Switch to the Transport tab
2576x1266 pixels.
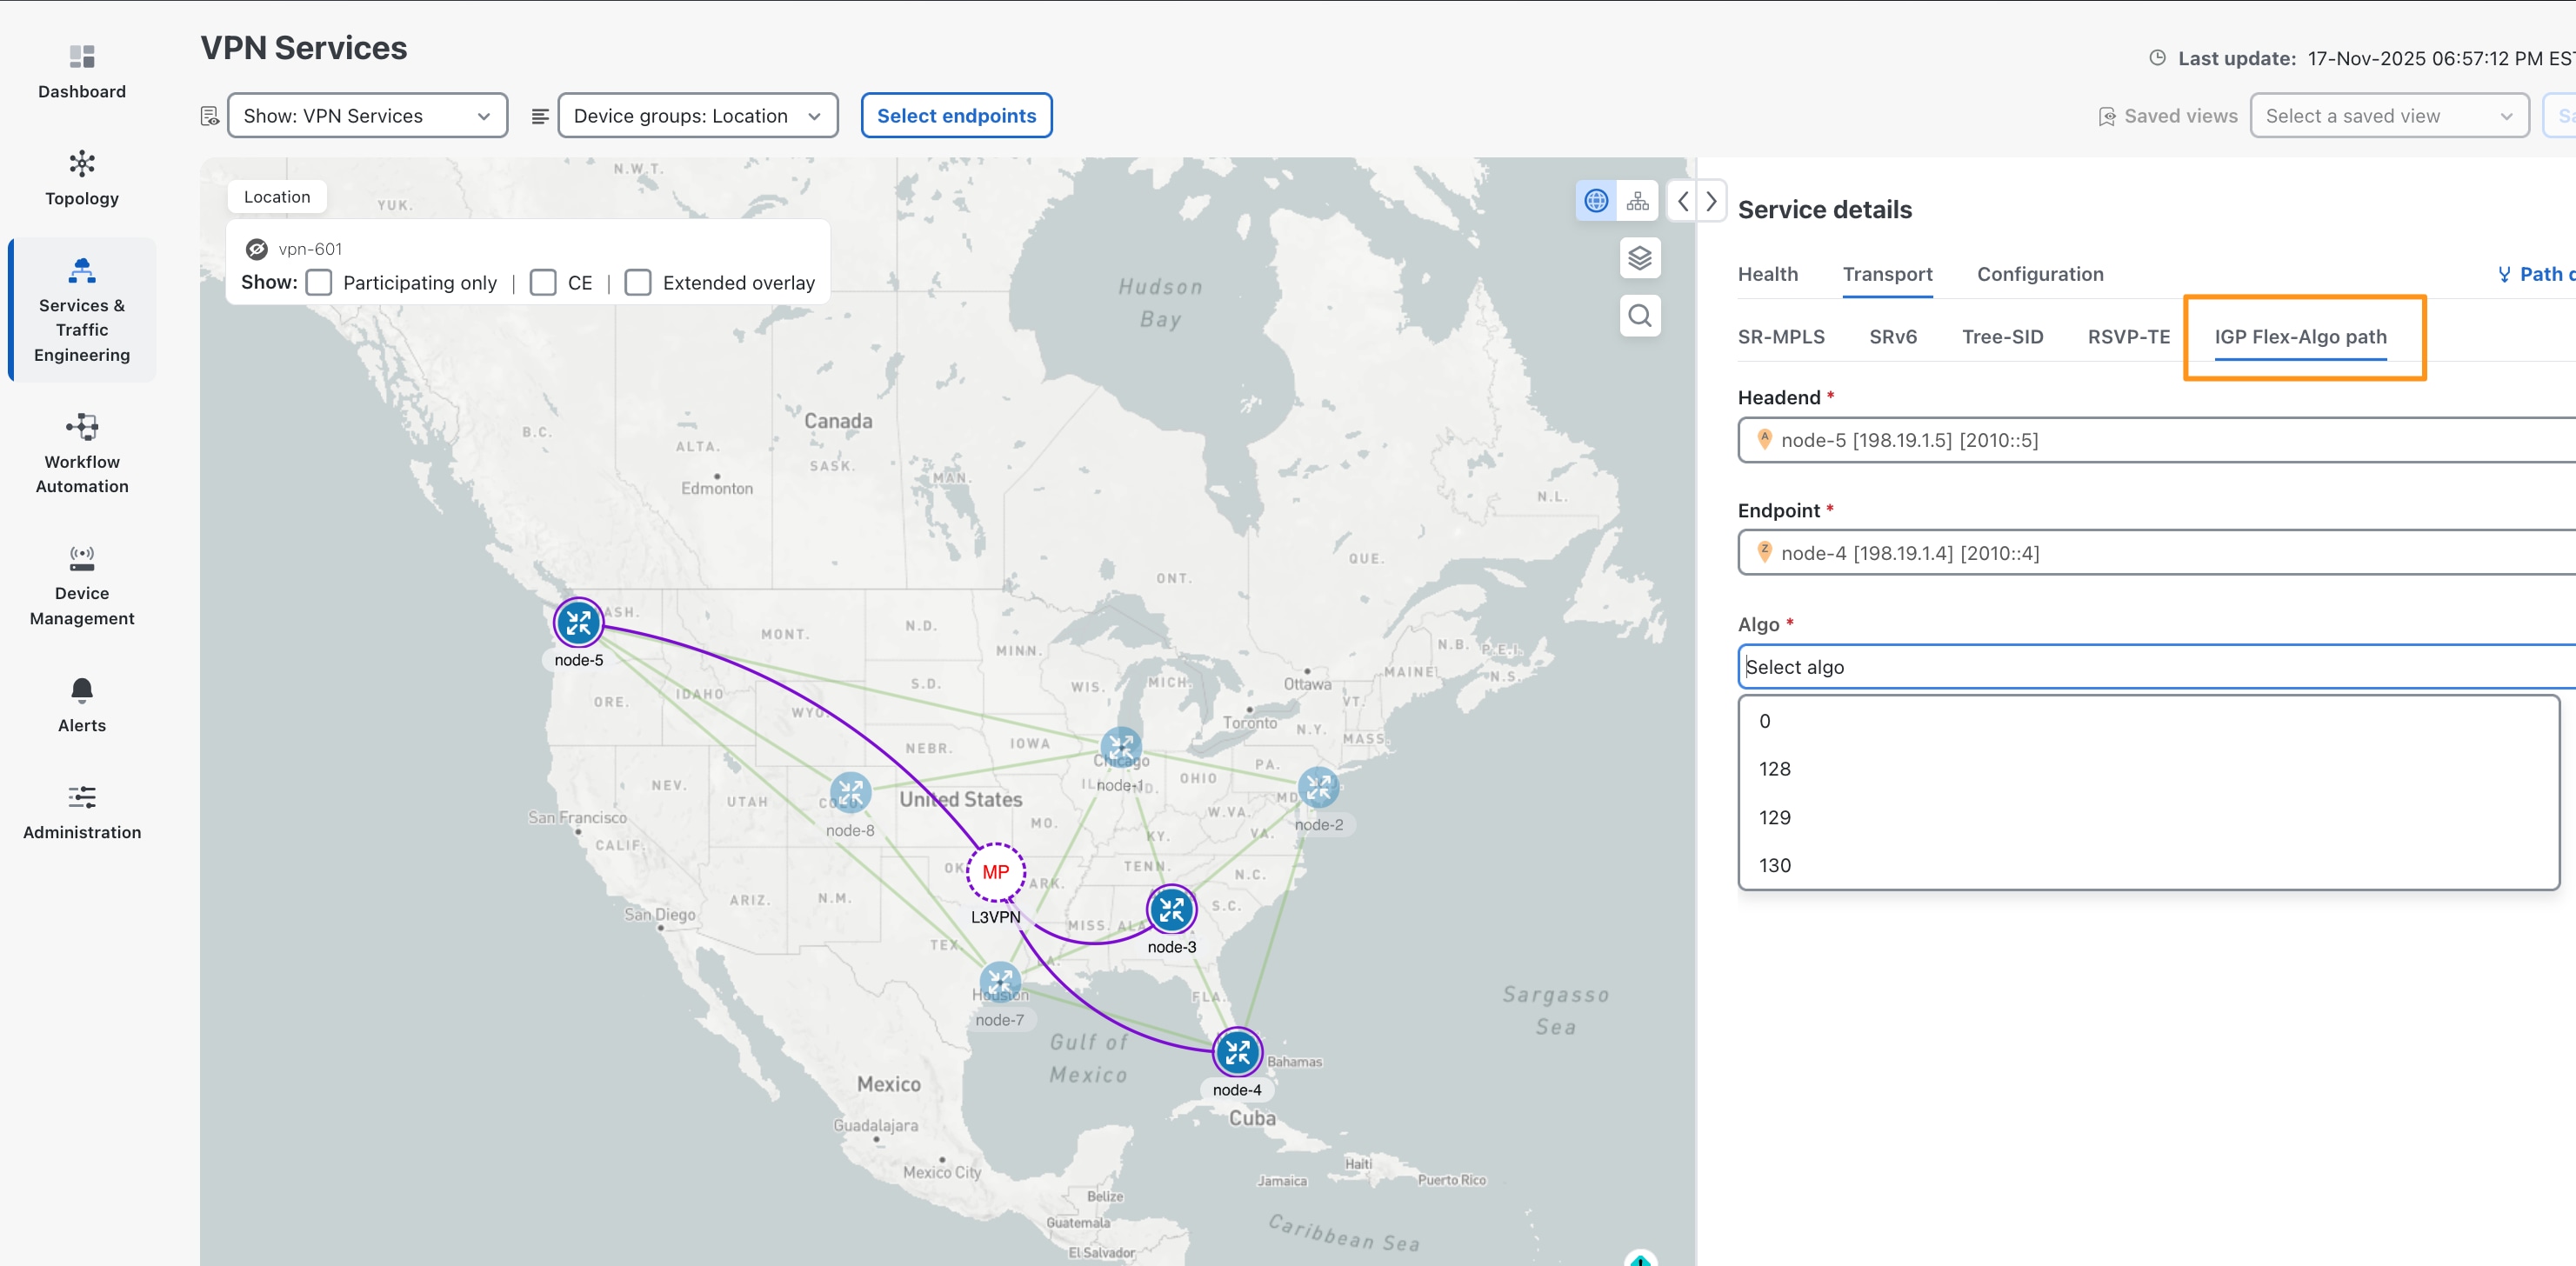pos(1887,274)
